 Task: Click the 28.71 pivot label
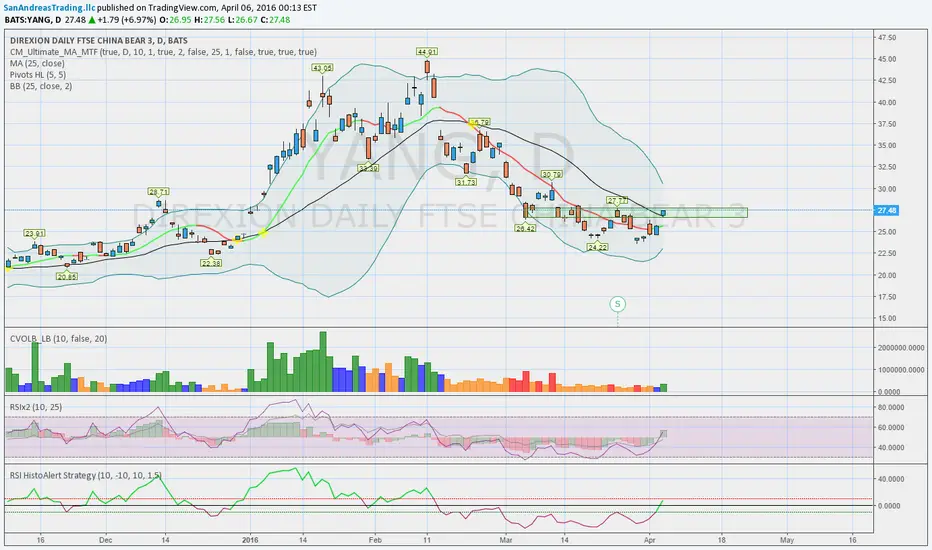159,191
